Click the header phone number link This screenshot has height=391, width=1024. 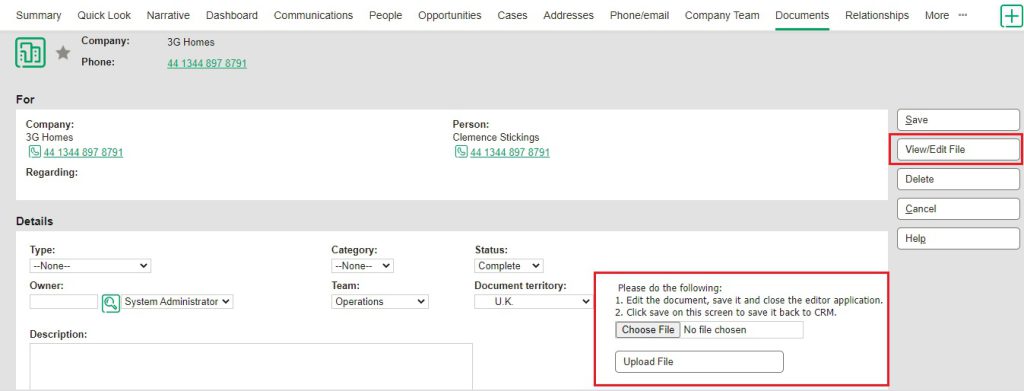(x=207, y=64)
